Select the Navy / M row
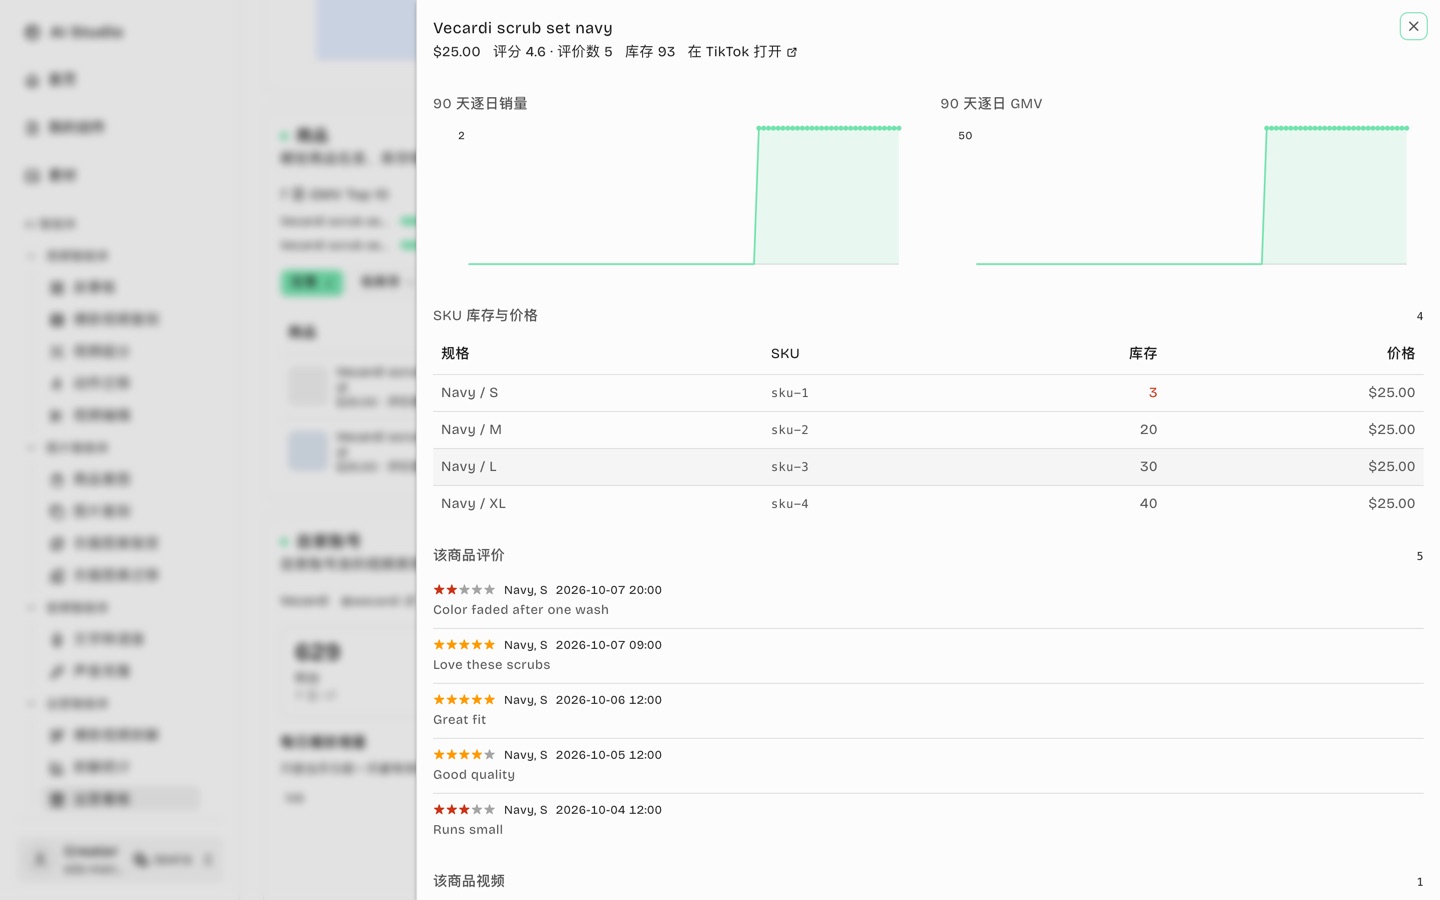Image resolution: width=1440 pixels, height=900 pixels. click(928, 430)
